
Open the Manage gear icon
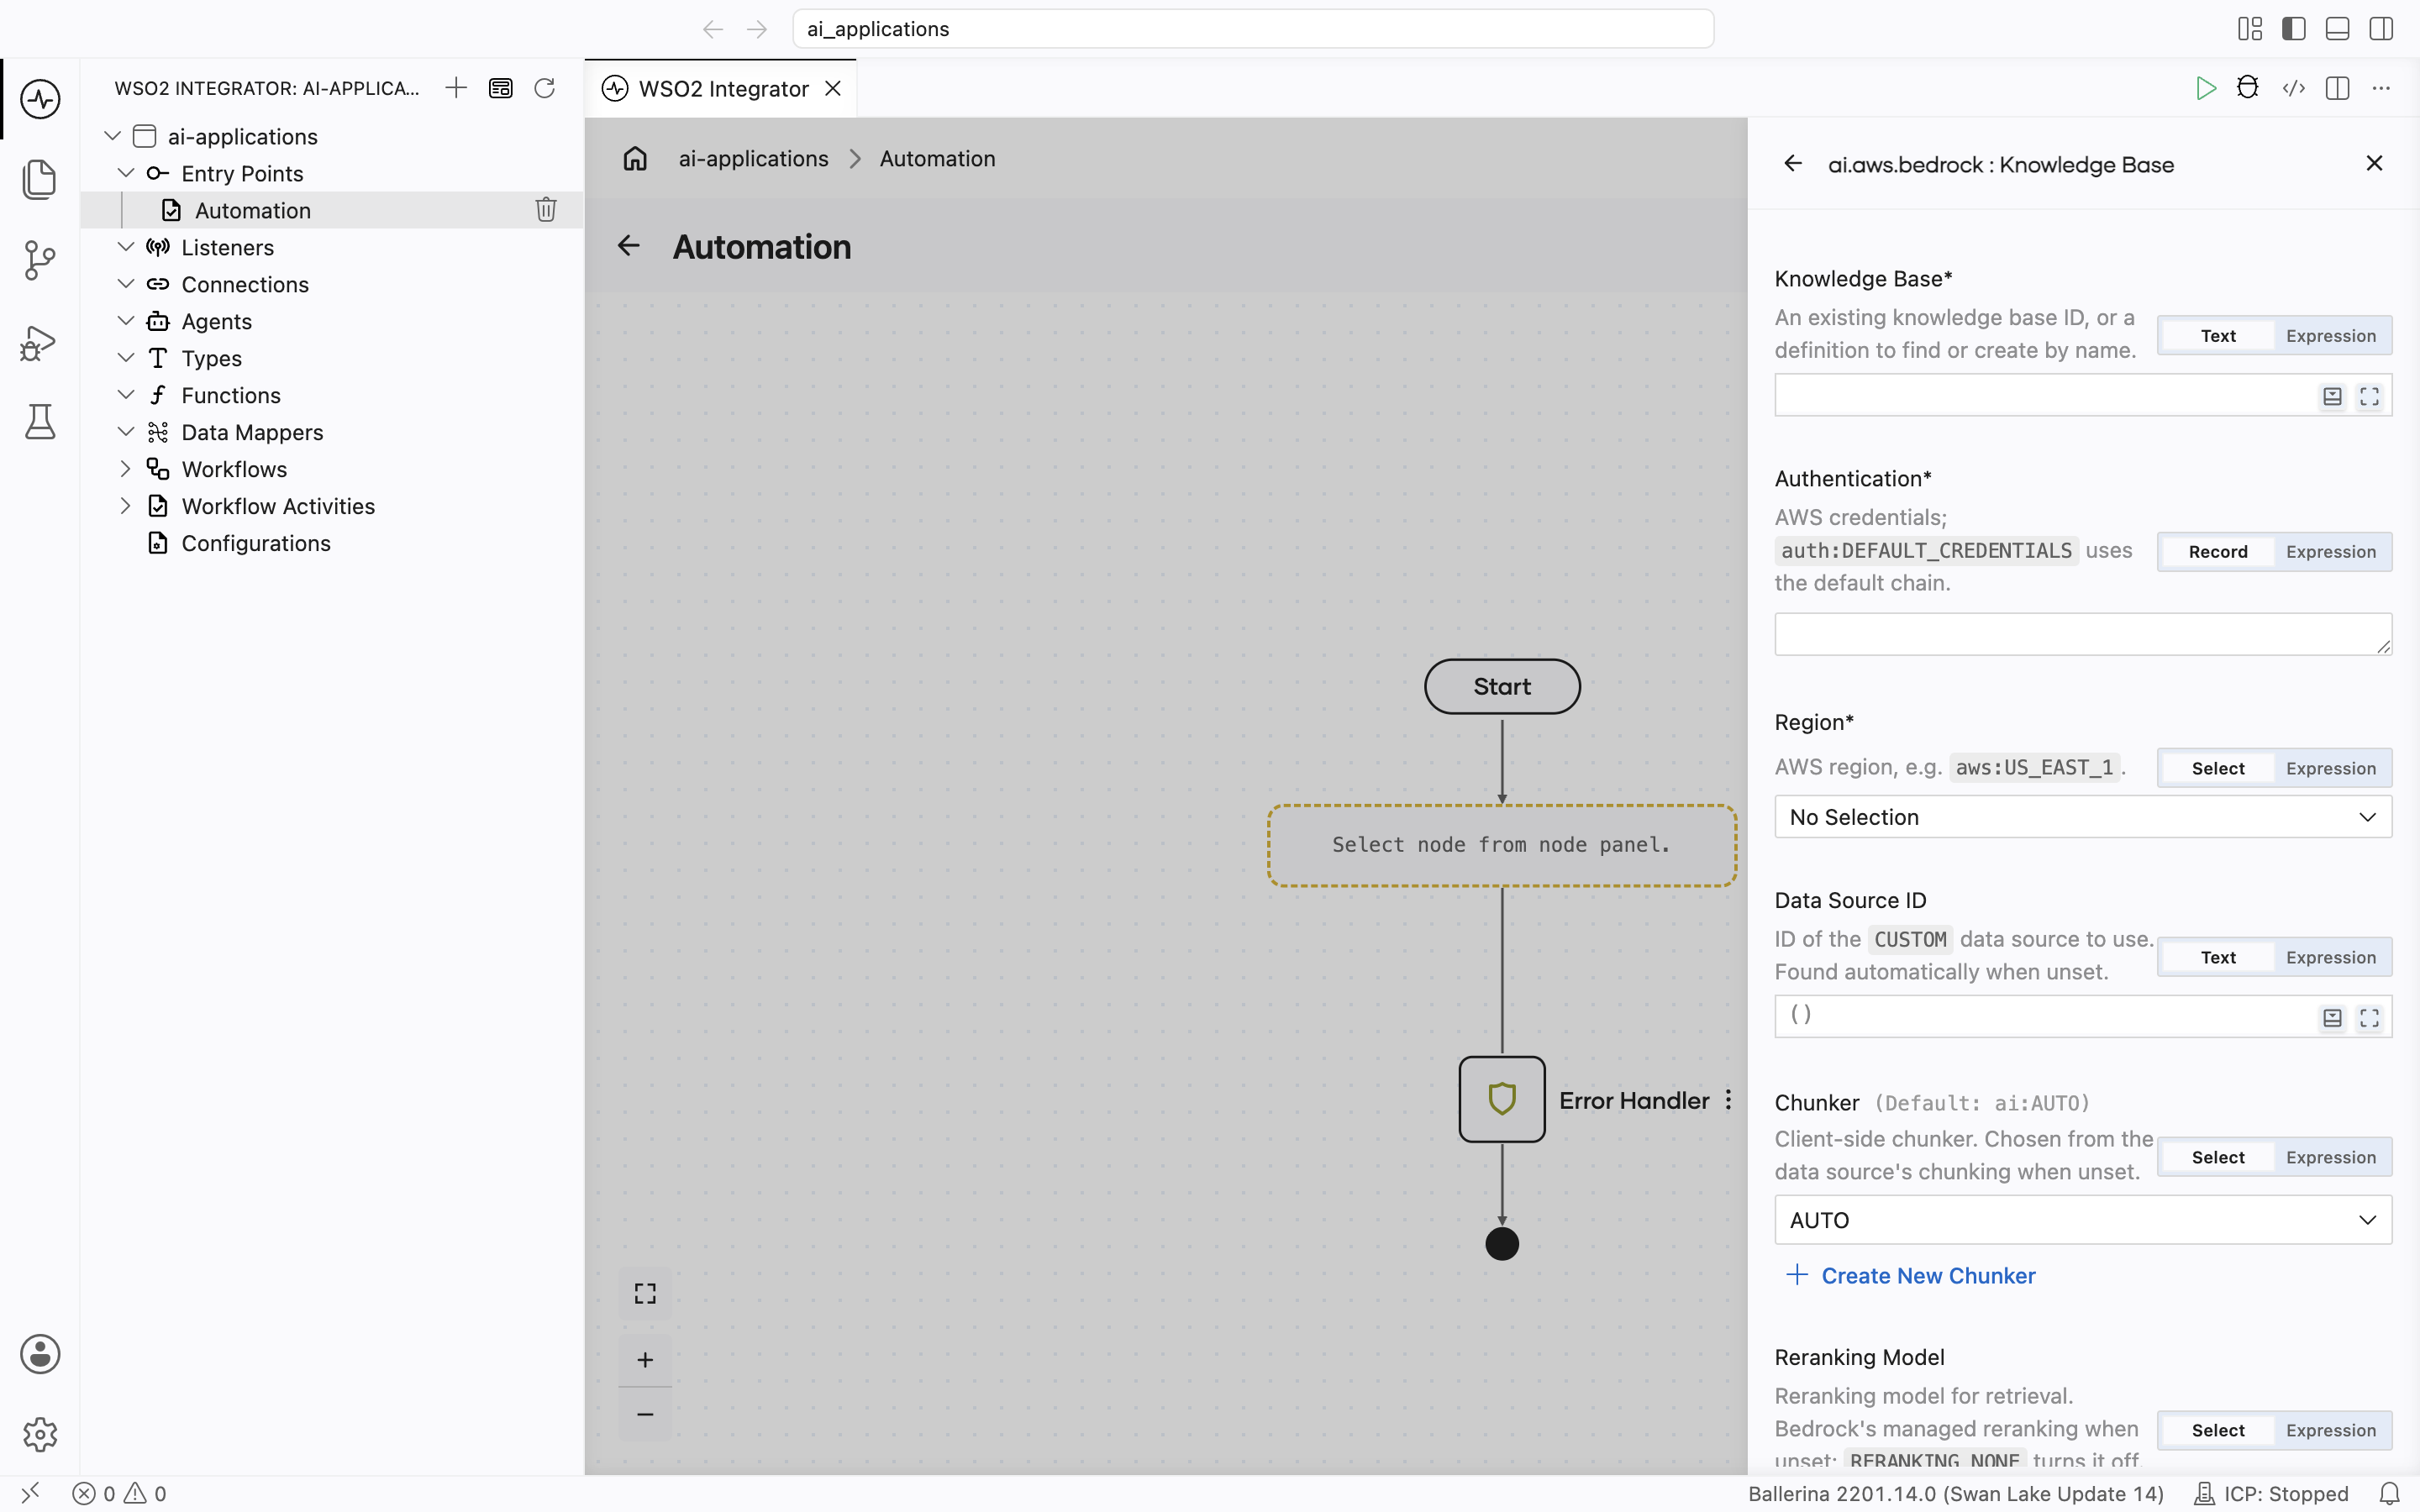click(x=40, y=1435)
